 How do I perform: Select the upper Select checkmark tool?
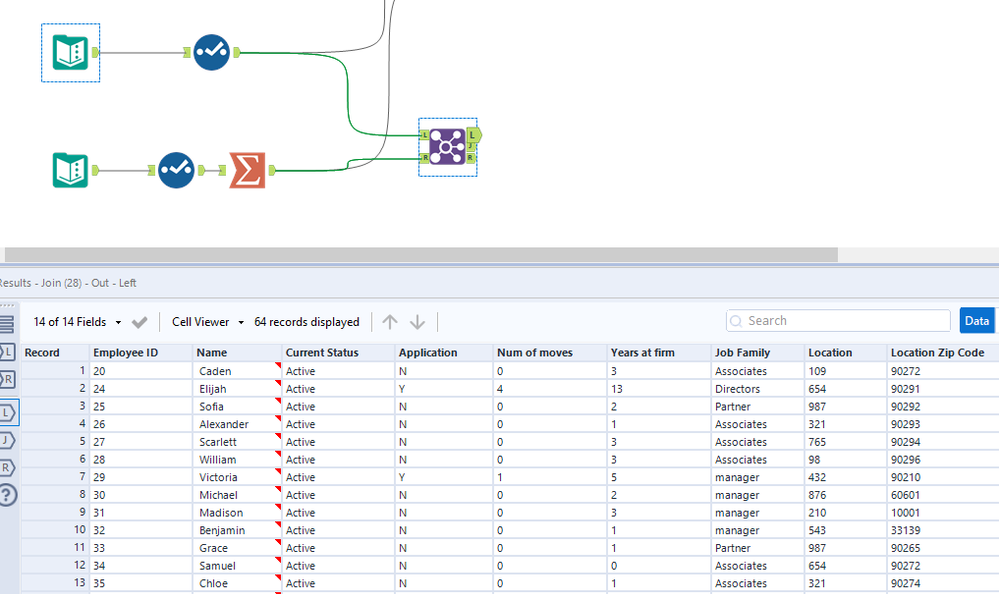click(212, 52)
